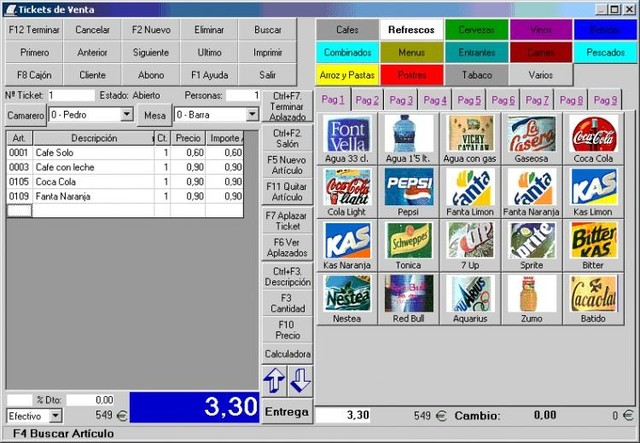640x443 pixels.
Task: Click Ctrl+F2 Salón button
Action: [x=287, y=138]
